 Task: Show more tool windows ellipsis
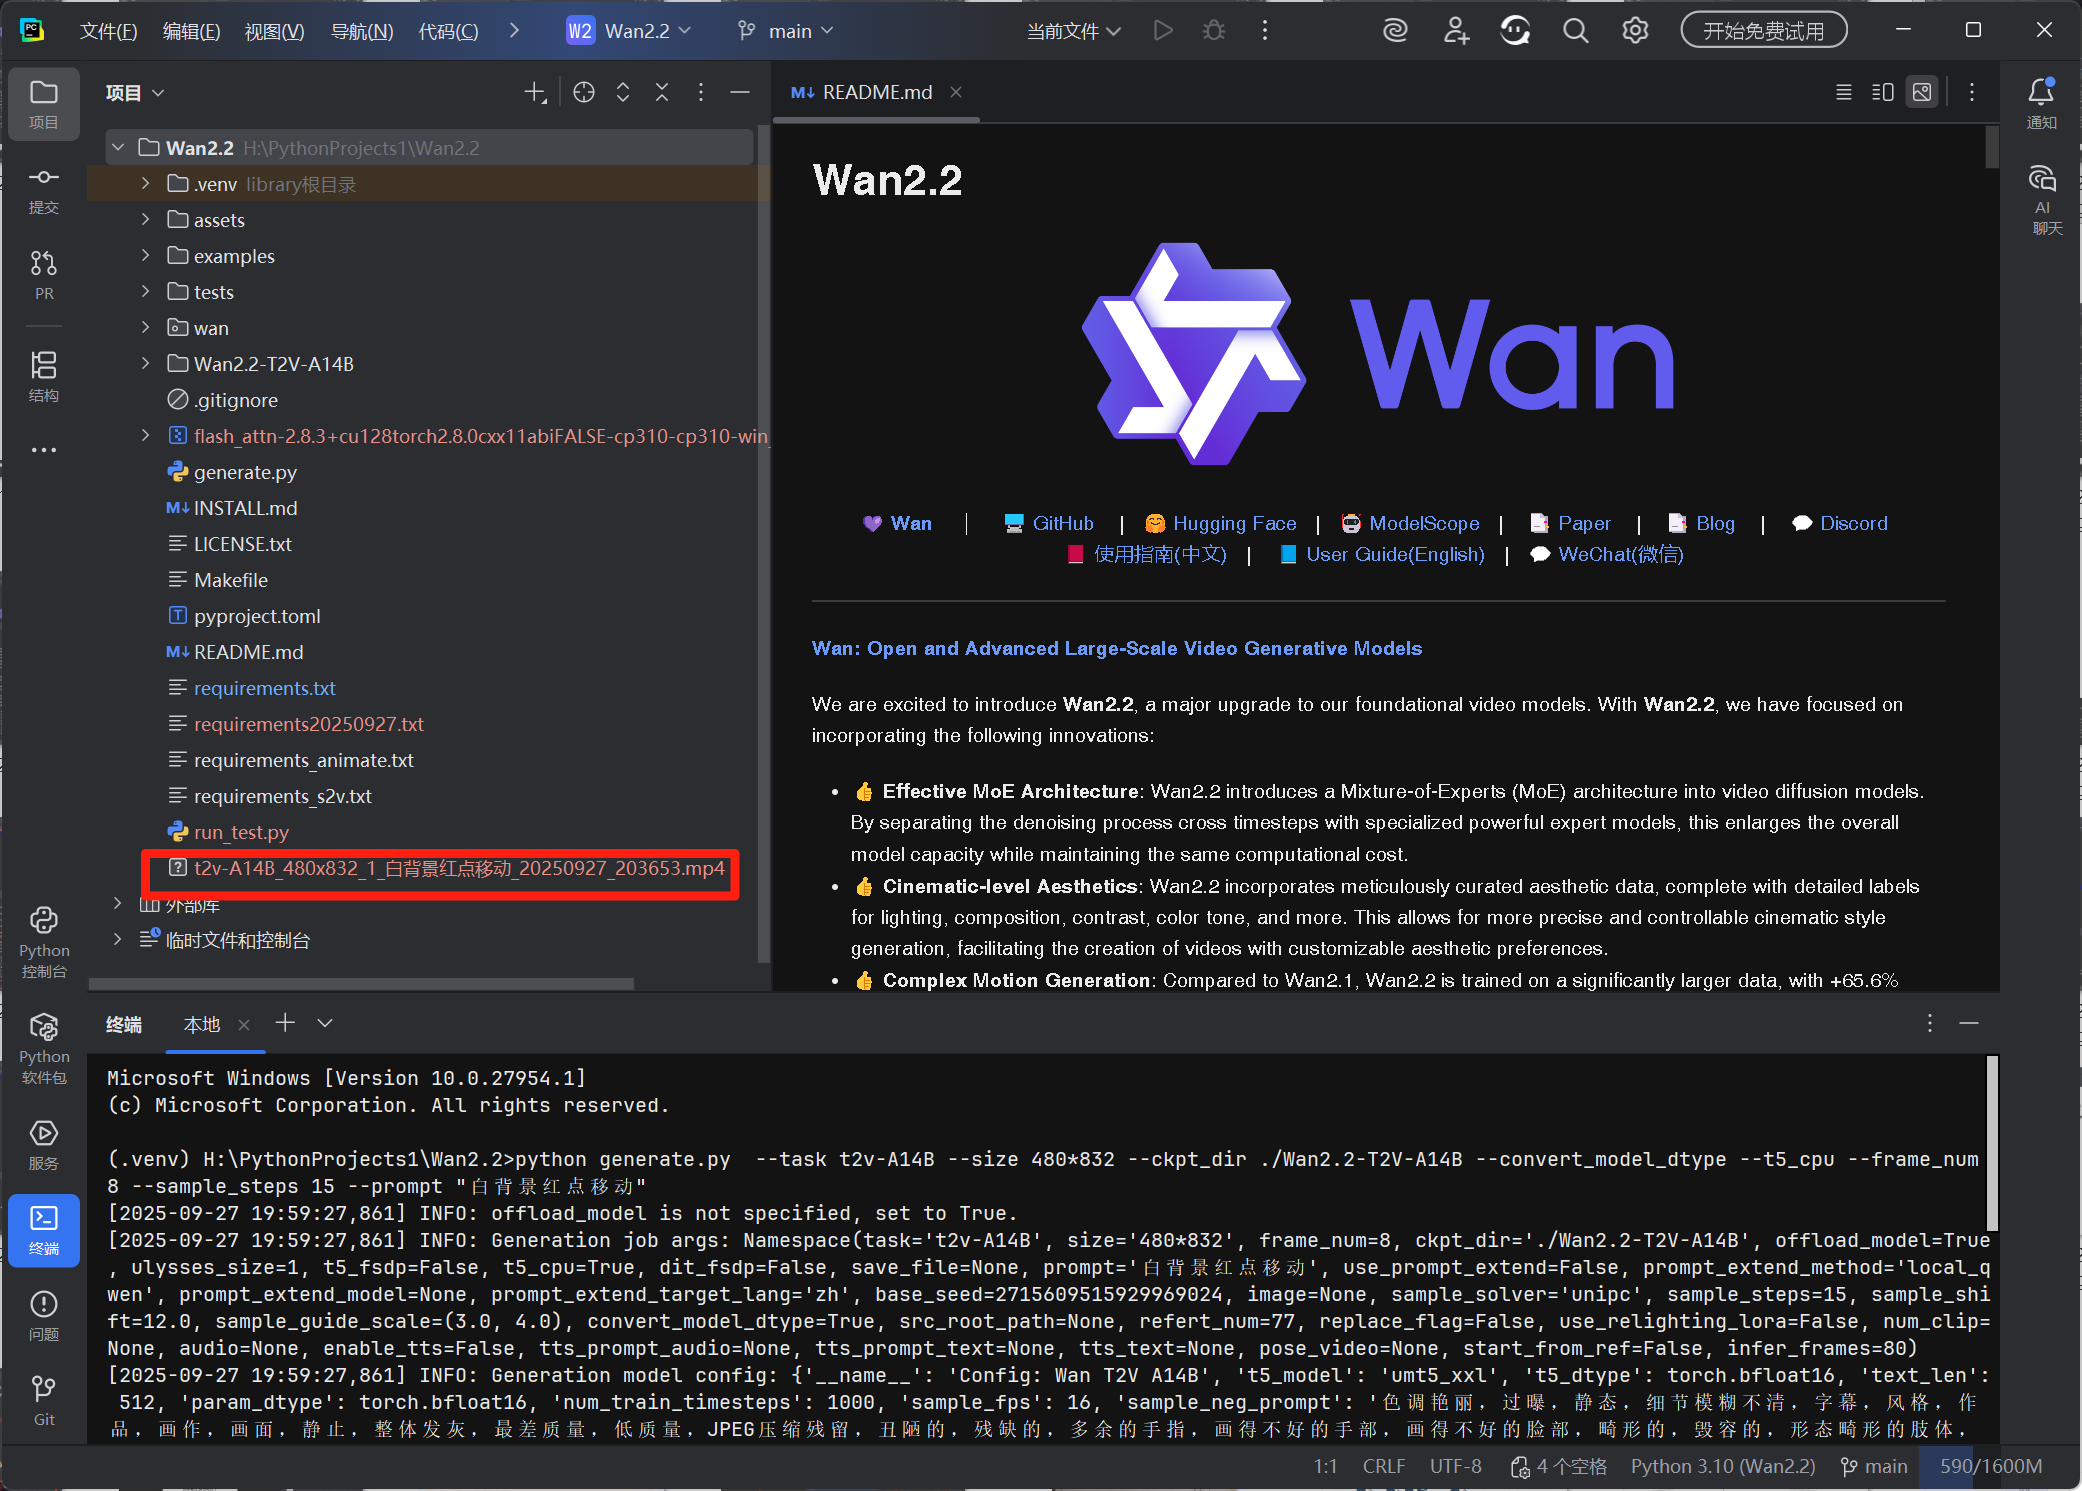click(44, 450)
